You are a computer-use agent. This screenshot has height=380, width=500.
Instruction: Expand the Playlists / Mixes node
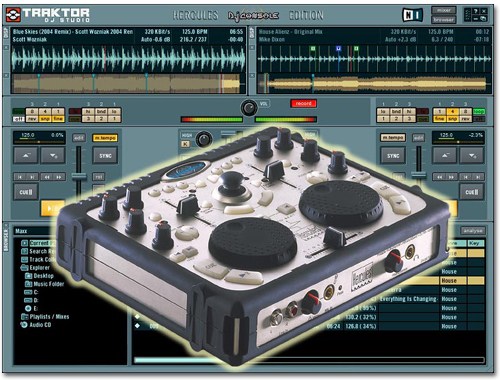tap(24, 317)
